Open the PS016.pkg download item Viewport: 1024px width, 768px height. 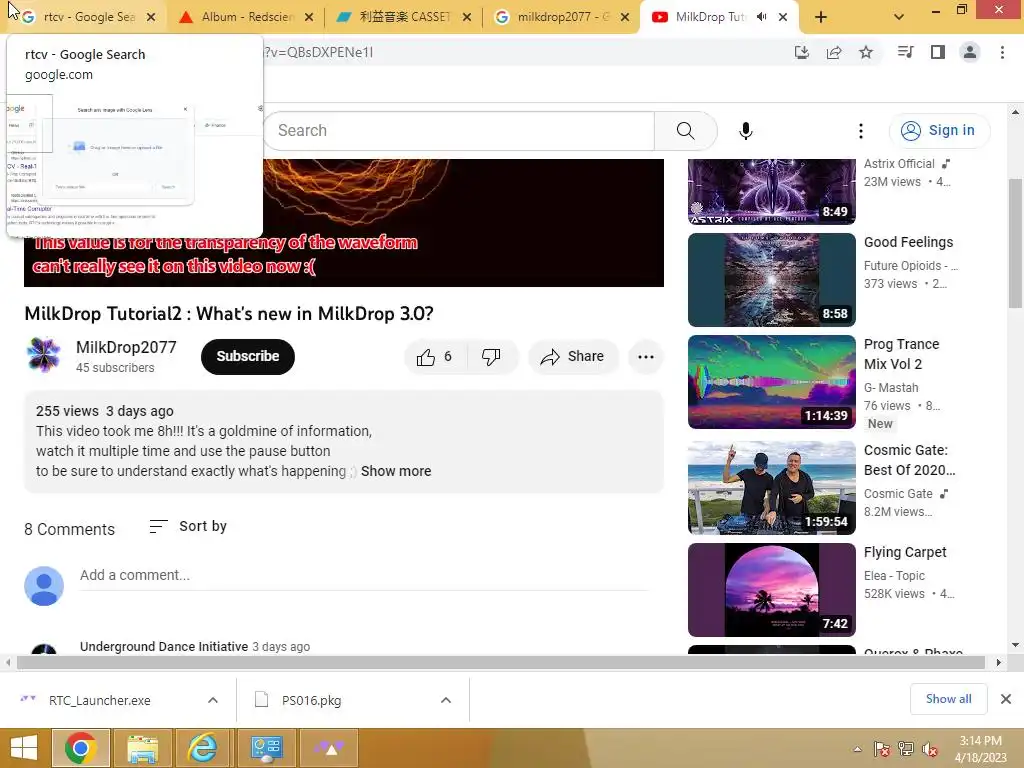312,700
